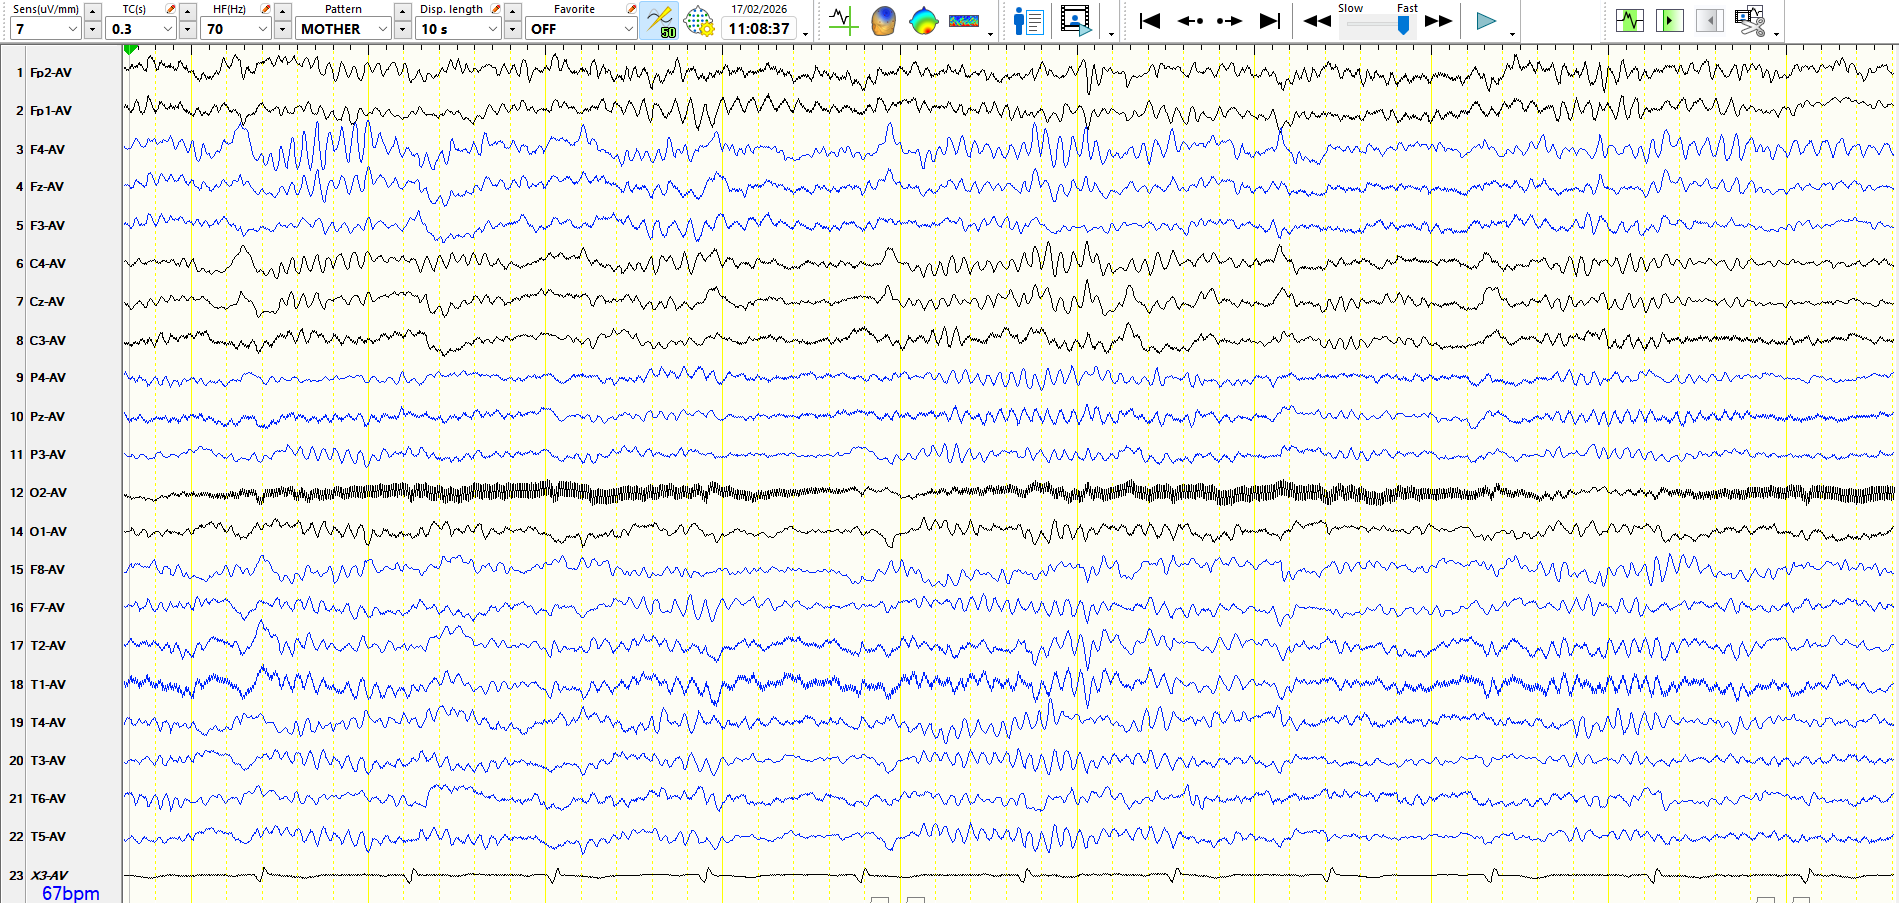Image resolution: width=1899 pixels, height=903 pixels.
Task: Select the O2-AV channel label
Action: point(48,493)
